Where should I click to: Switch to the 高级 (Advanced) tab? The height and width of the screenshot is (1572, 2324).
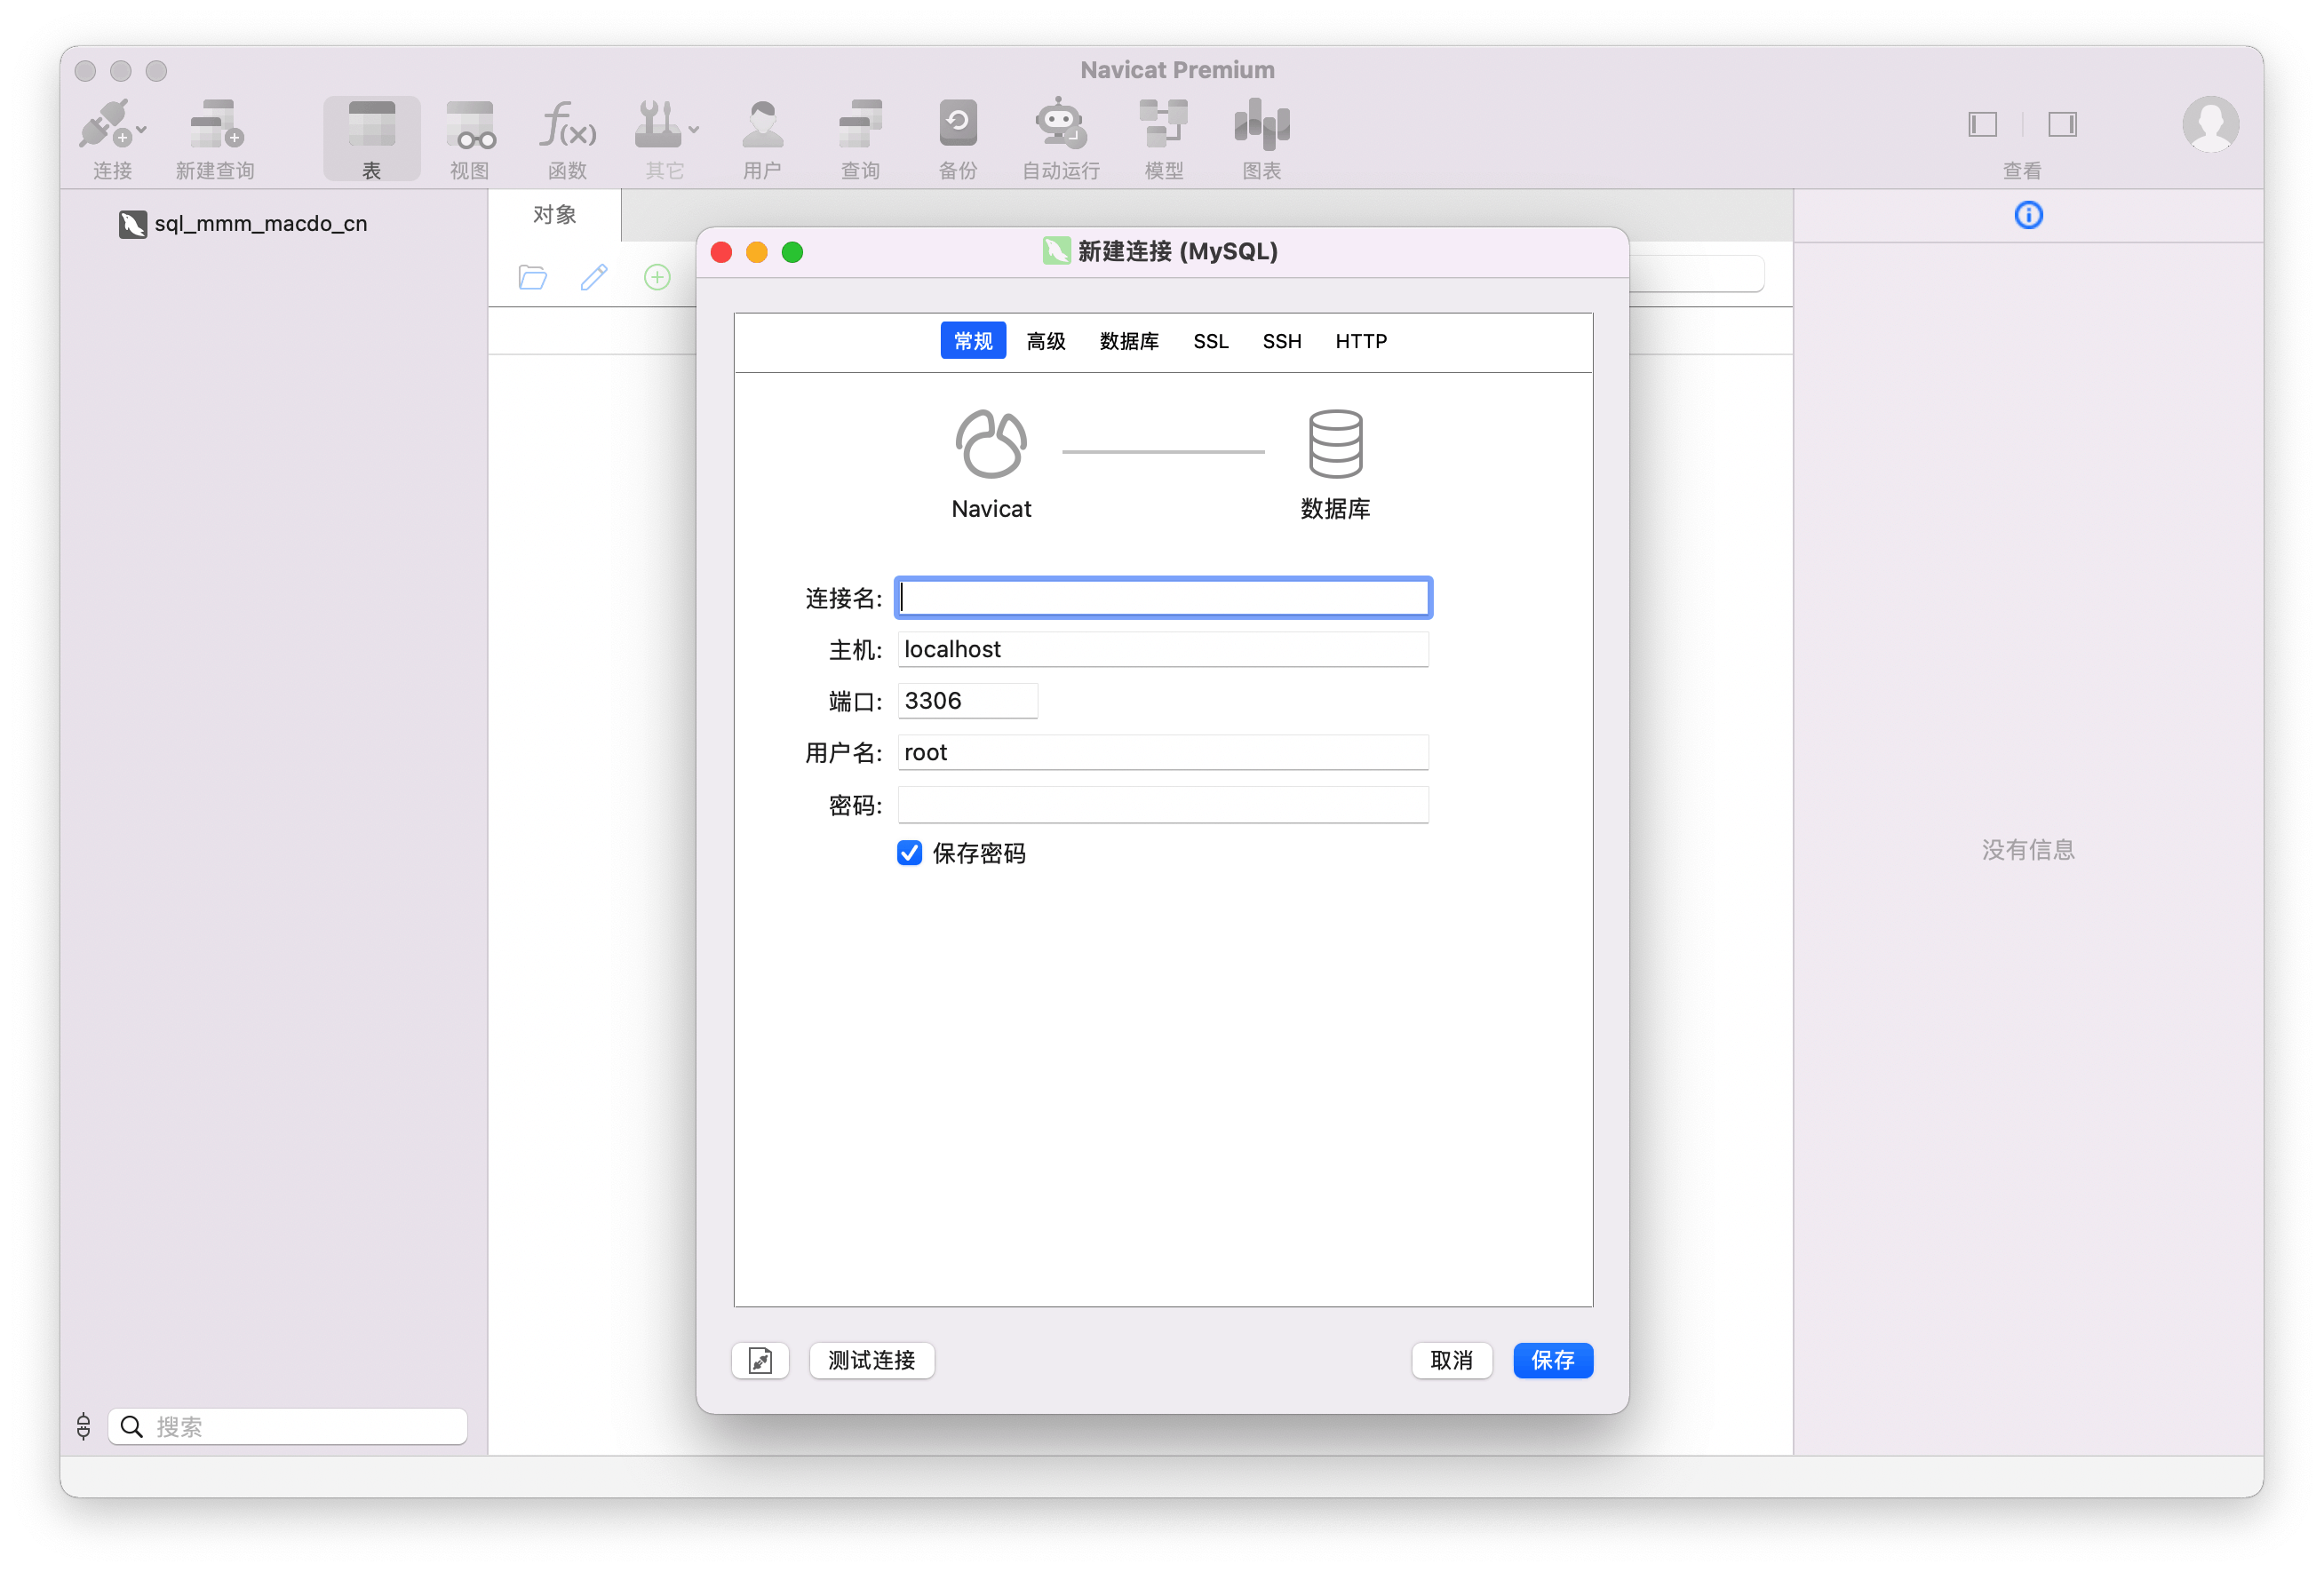click(1046, 341)
